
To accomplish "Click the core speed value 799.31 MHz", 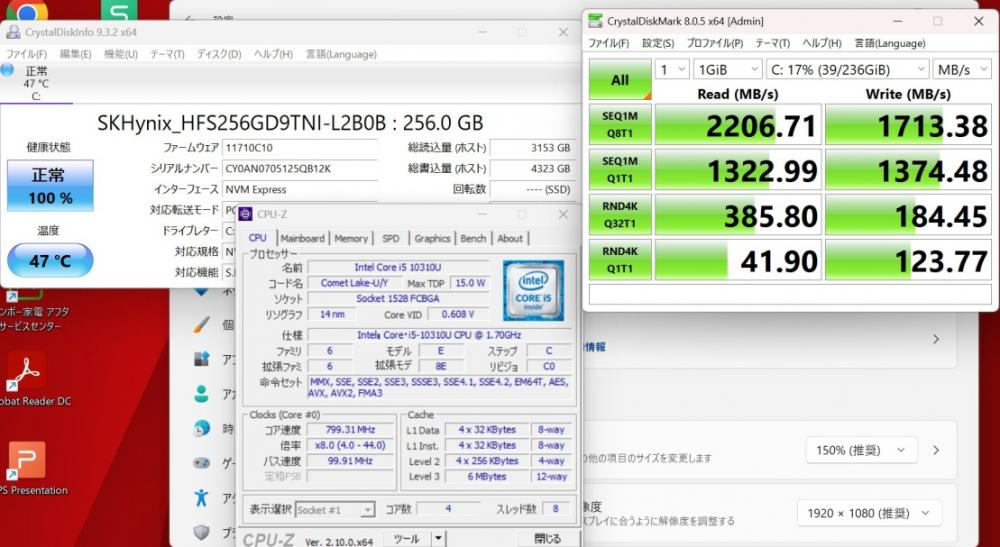I will click(349, 430).
